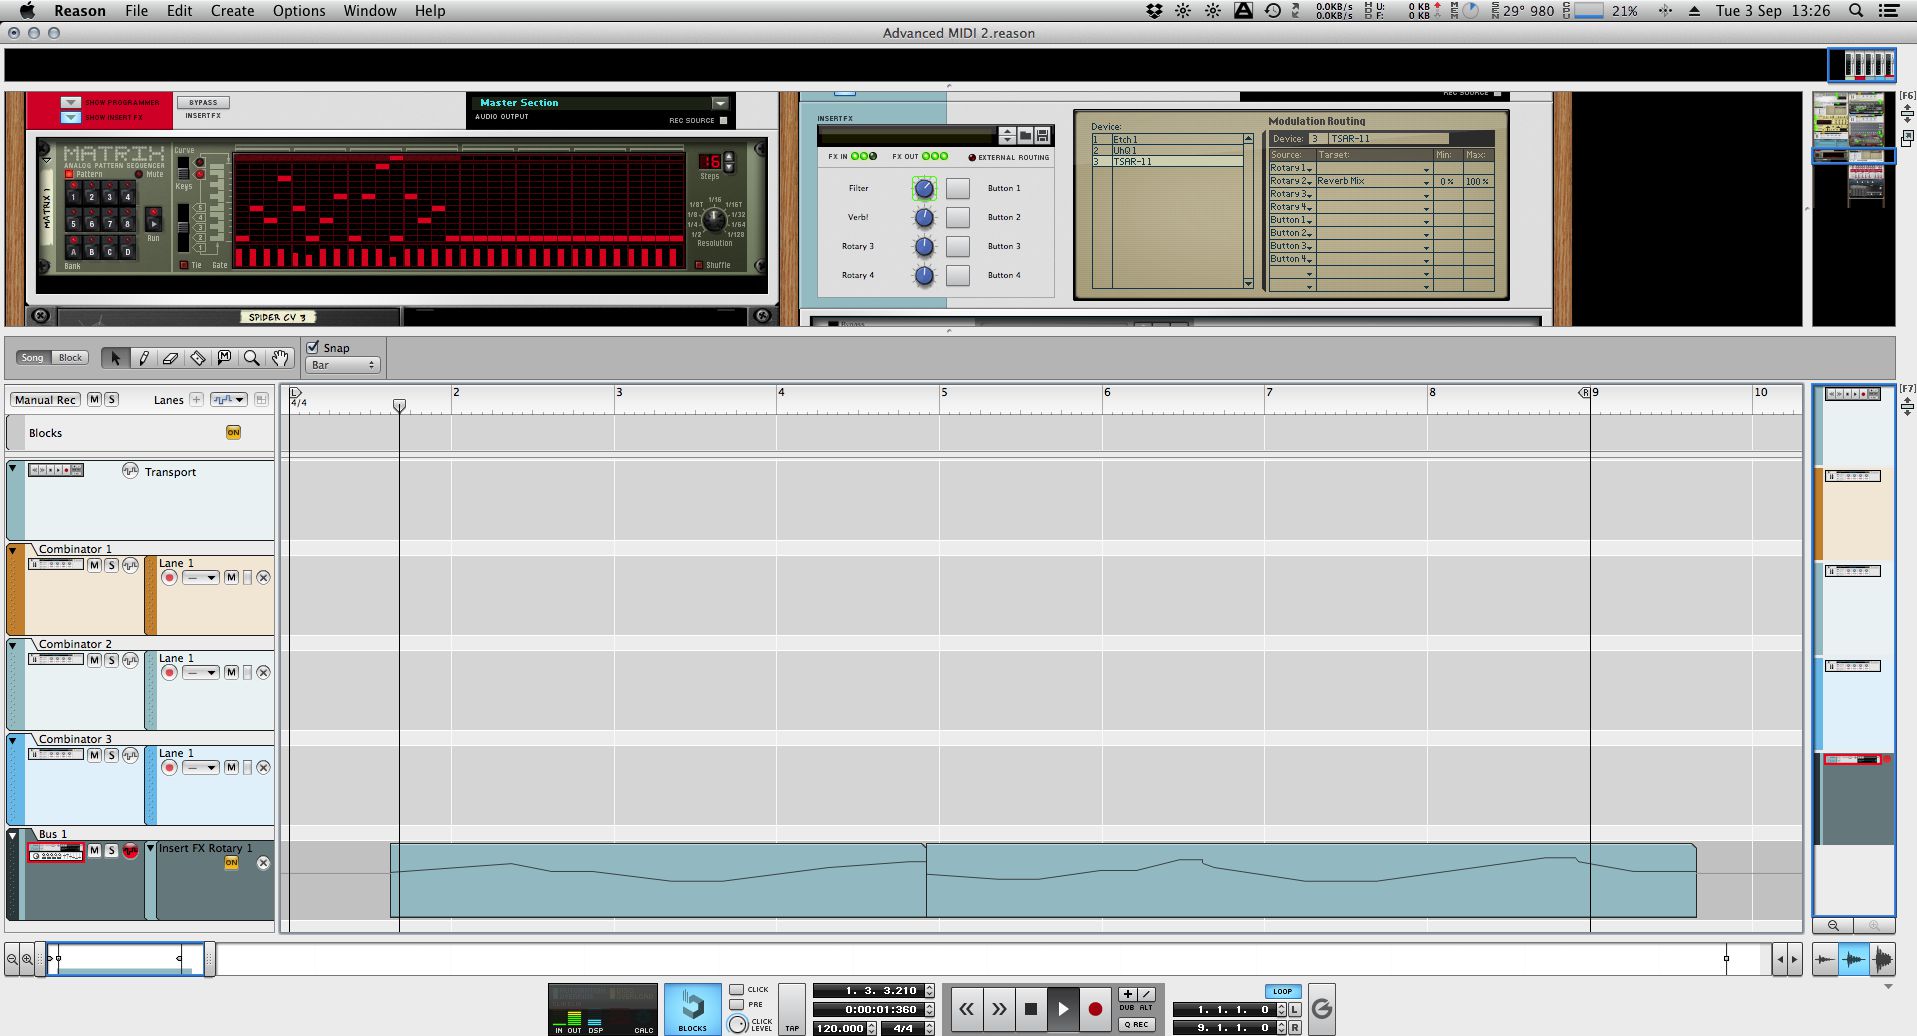
Task: Select the Eraser tool
Action: 170,357
